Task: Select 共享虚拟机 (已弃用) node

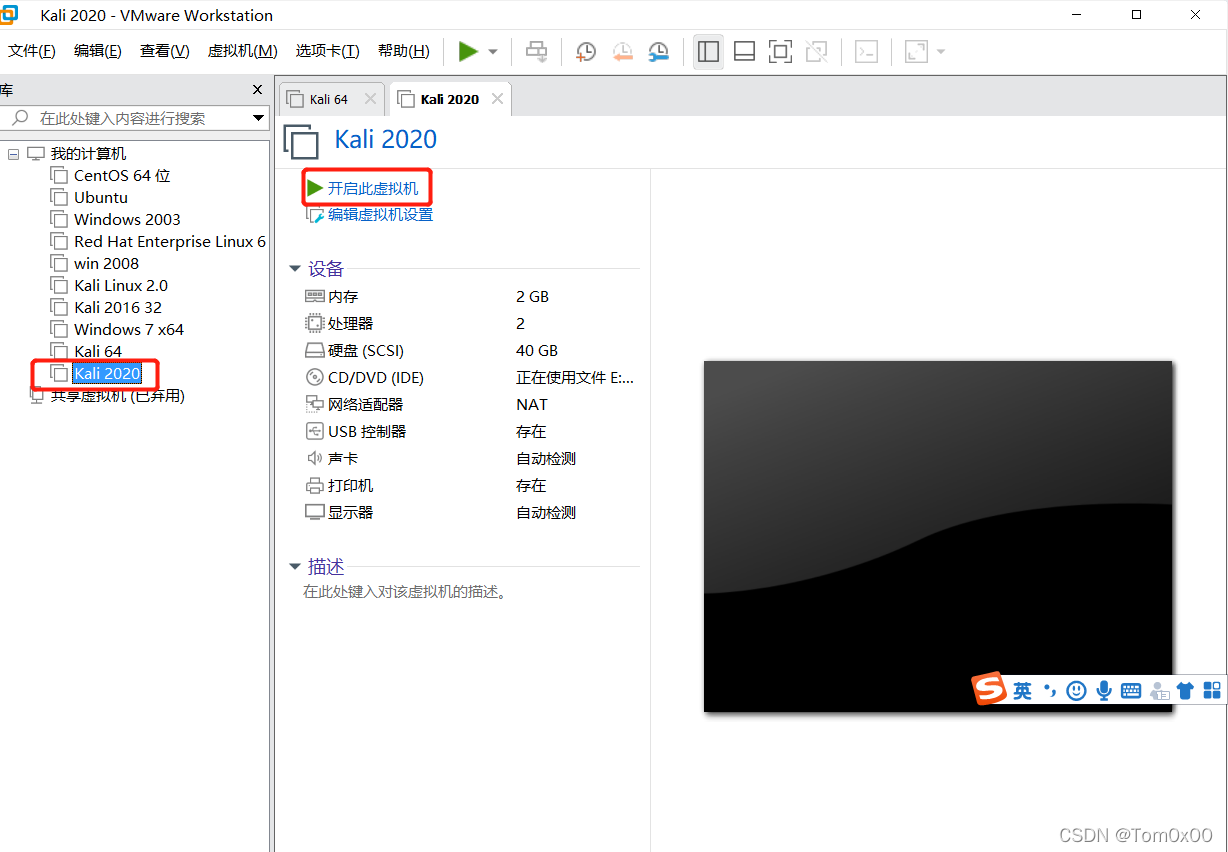Action: pyautogui.click(x=117, y=395)
